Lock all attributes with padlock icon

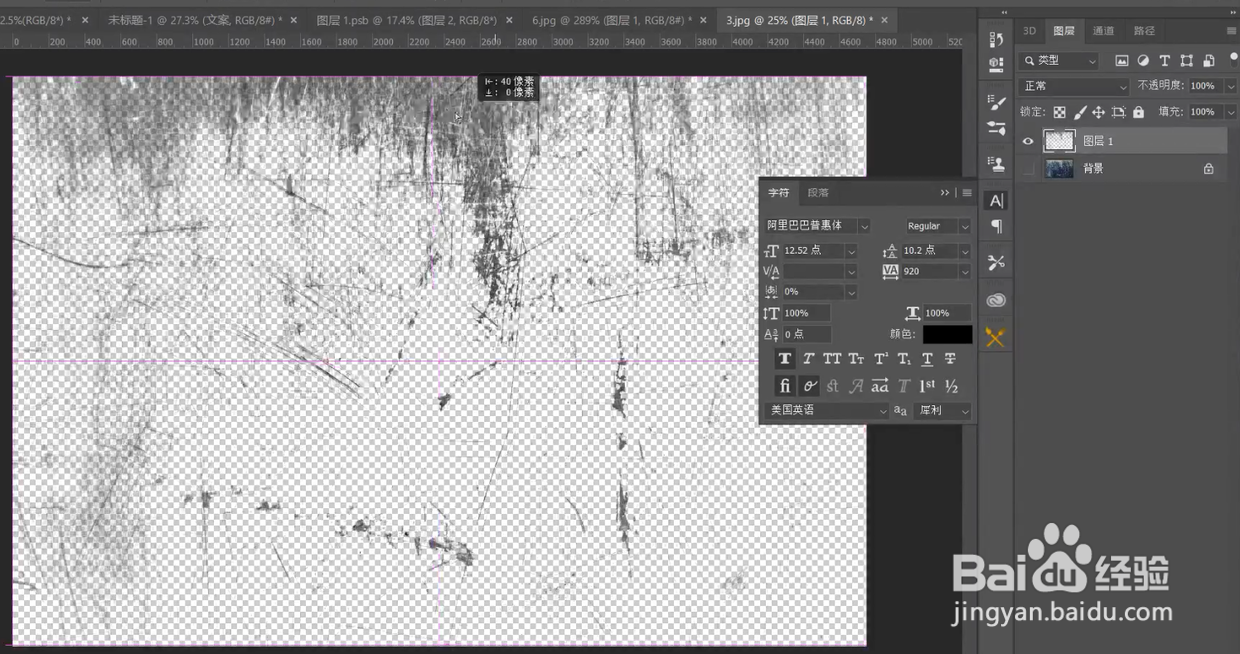[1138, 112]
